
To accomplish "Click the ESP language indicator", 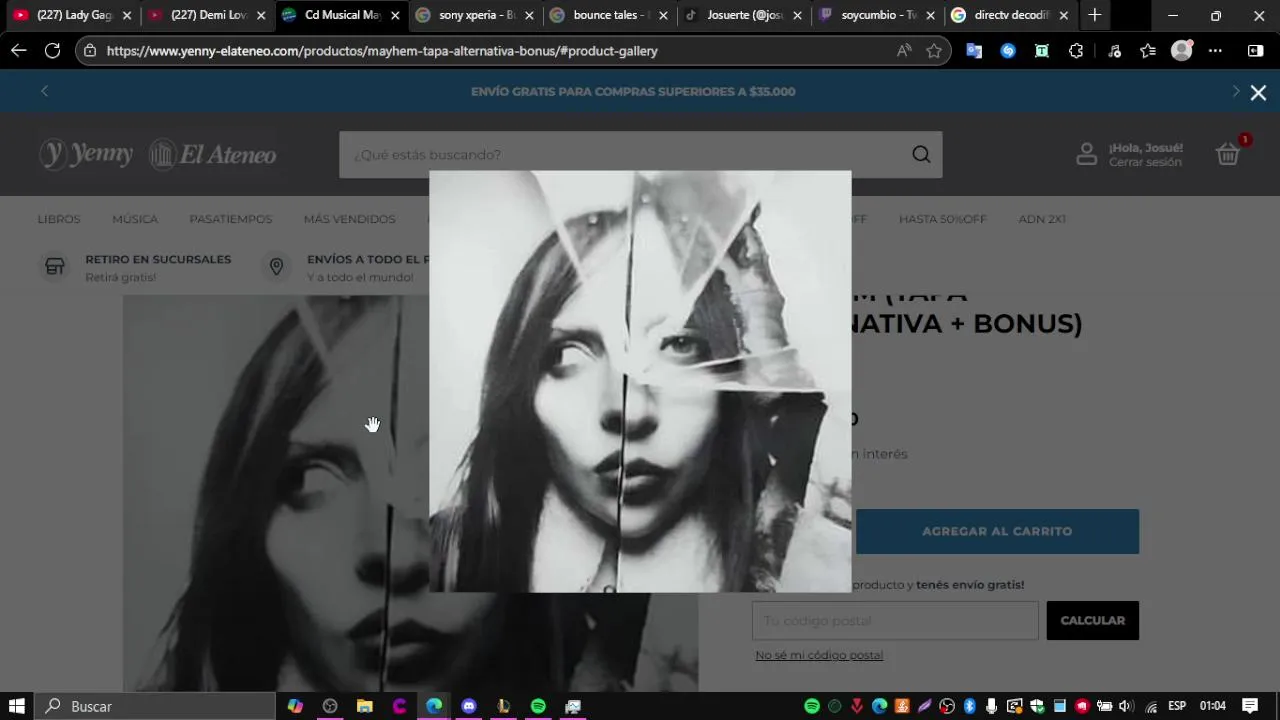I will (x=1177, y=706).
